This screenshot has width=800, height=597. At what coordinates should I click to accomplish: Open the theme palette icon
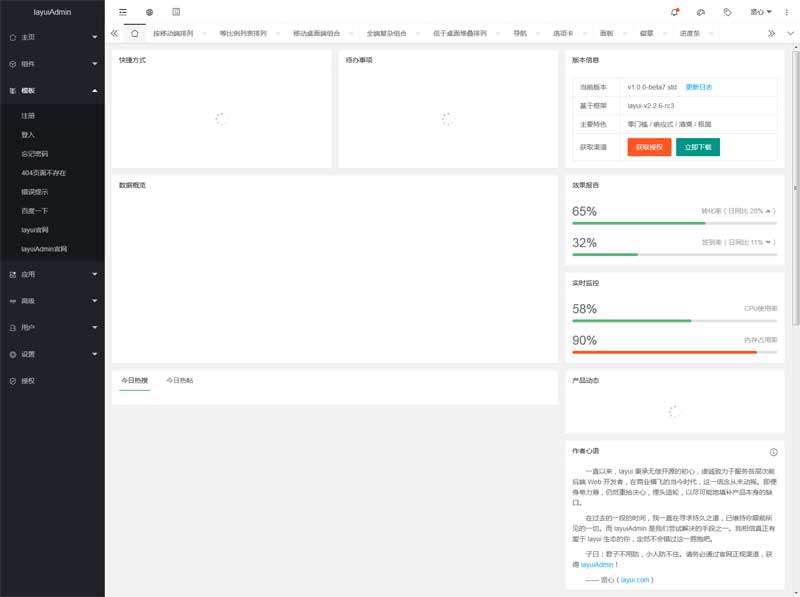point(701,12)
